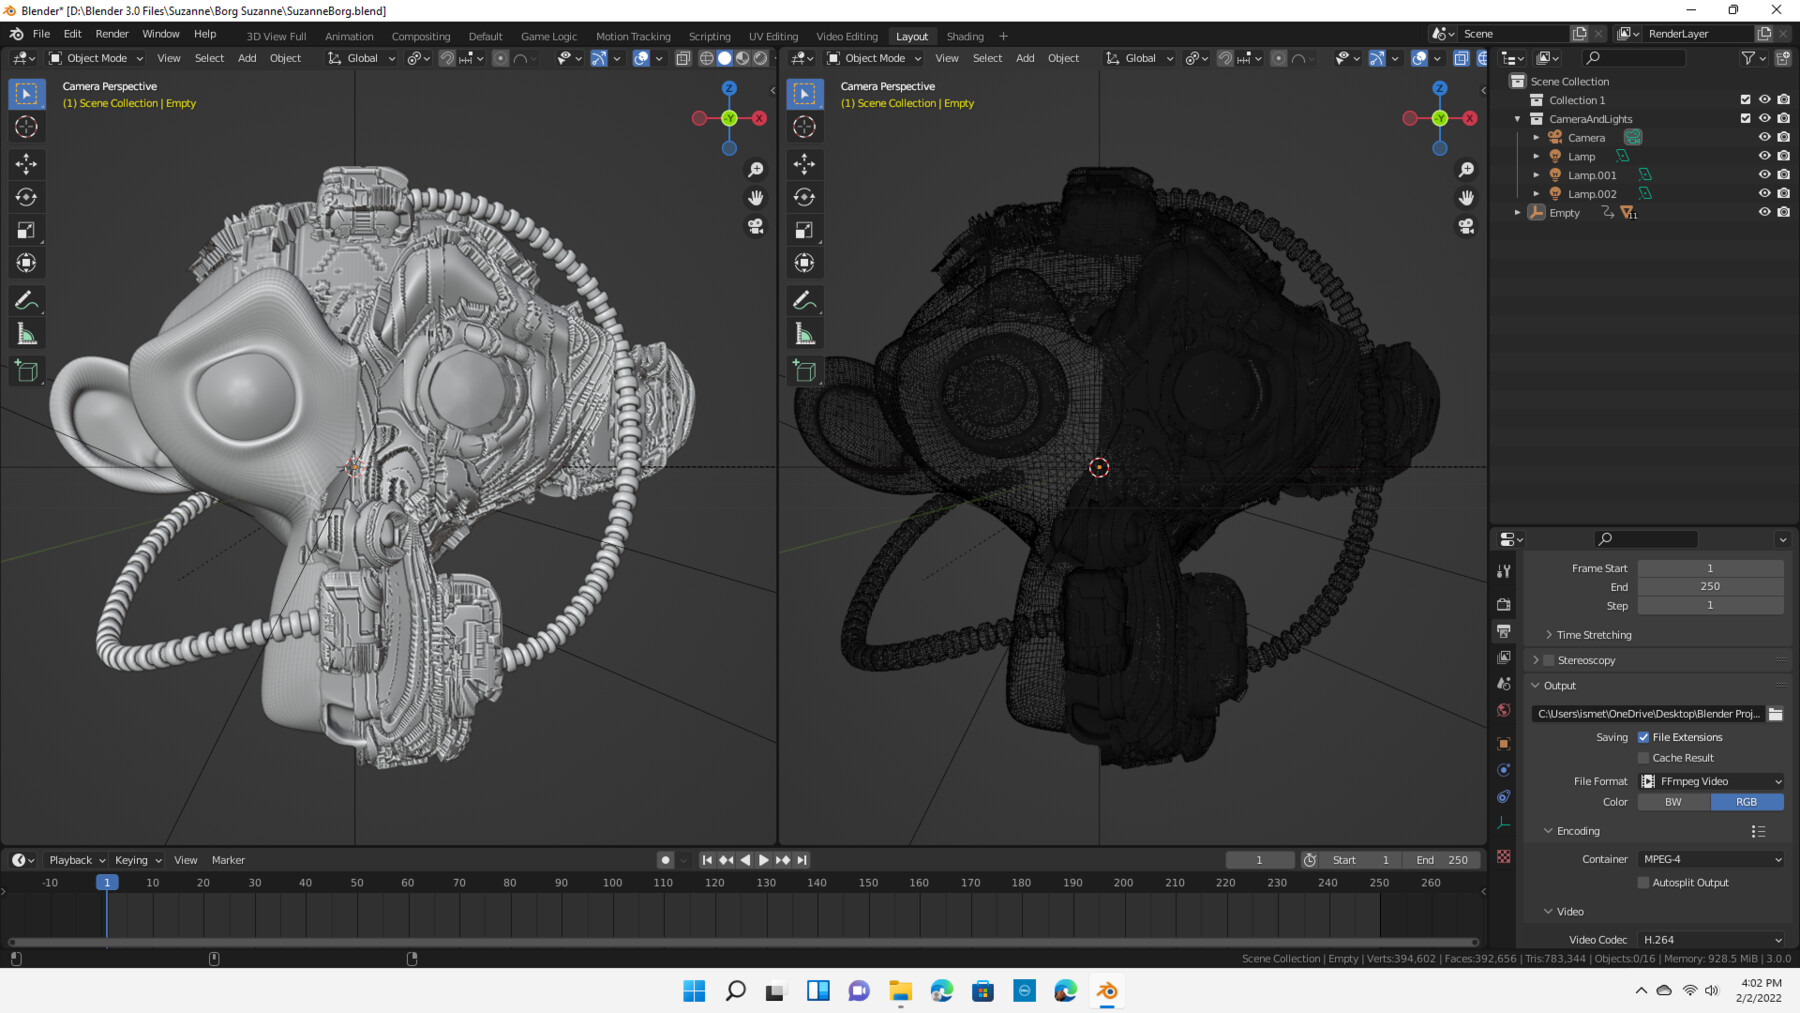The image size is (1800, 1013).
Task: Open the output path file browser
Action: click(x=1776, y=714)
